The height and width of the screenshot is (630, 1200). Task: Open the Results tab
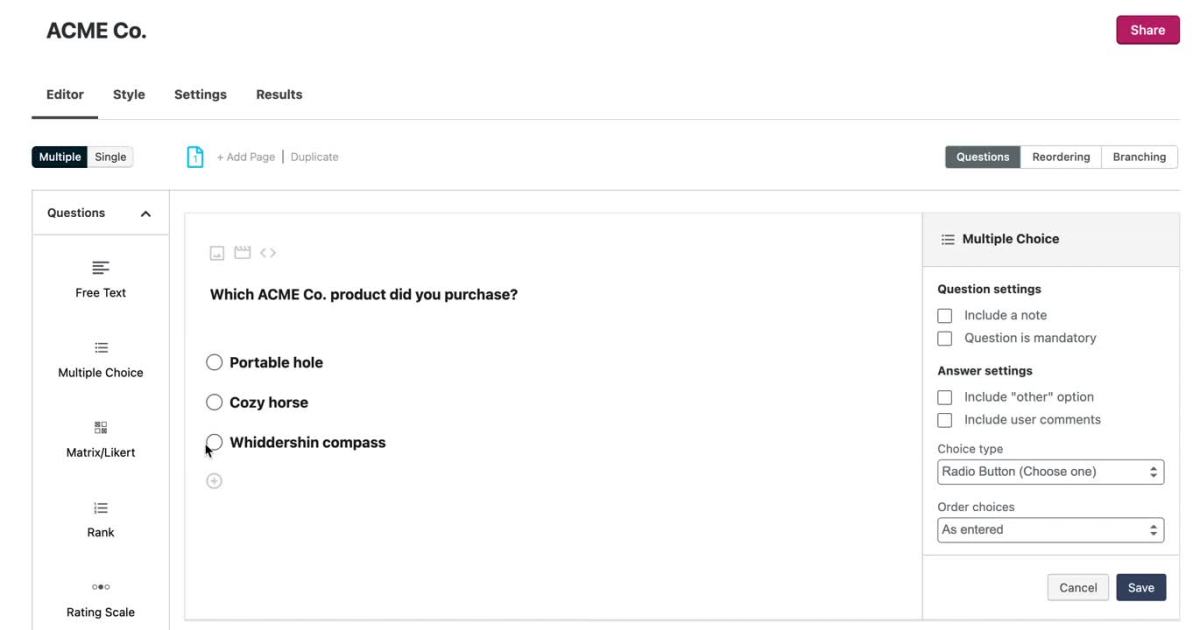[279, 95]
